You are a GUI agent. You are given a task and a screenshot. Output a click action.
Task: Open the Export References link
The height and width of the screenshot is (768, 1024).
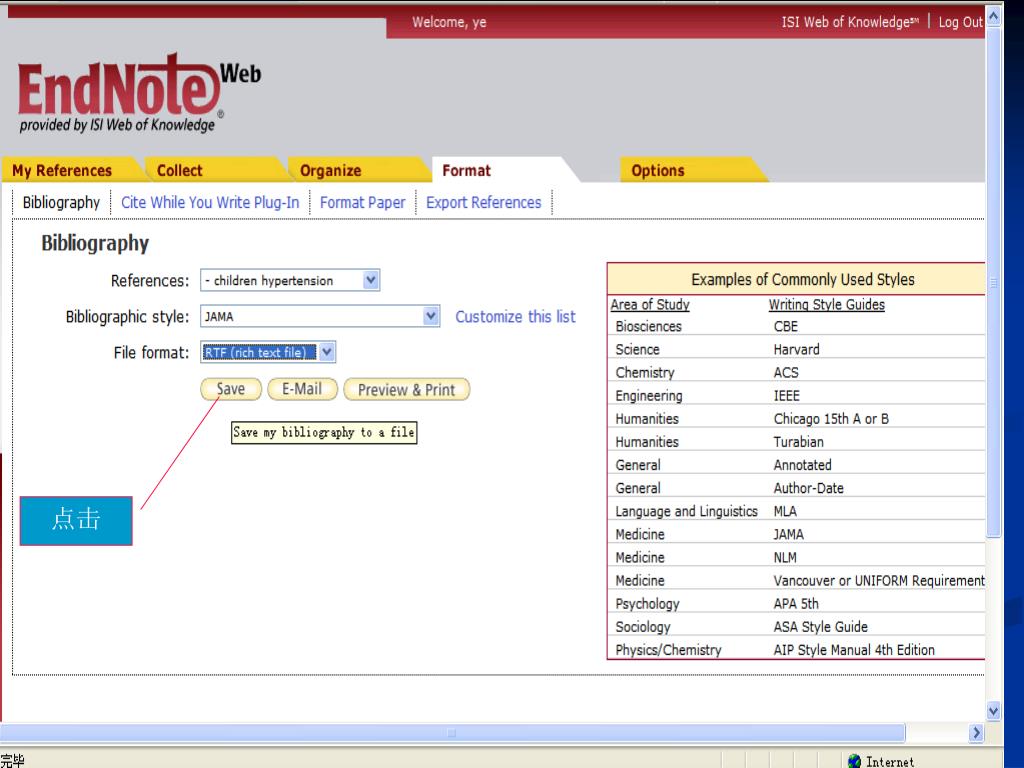point(484,202)
